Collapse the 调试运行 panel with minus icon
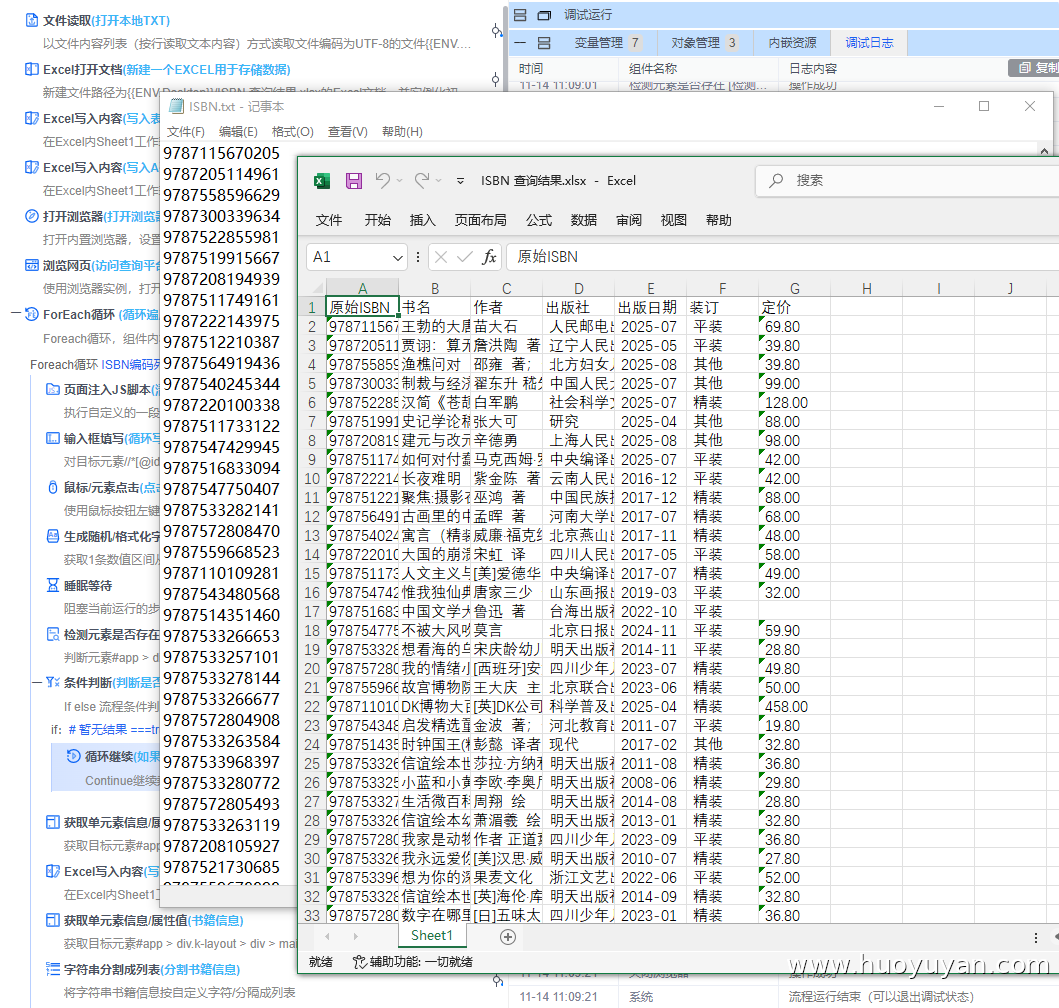The image size is (1059, 1008). tap(520, 43)
